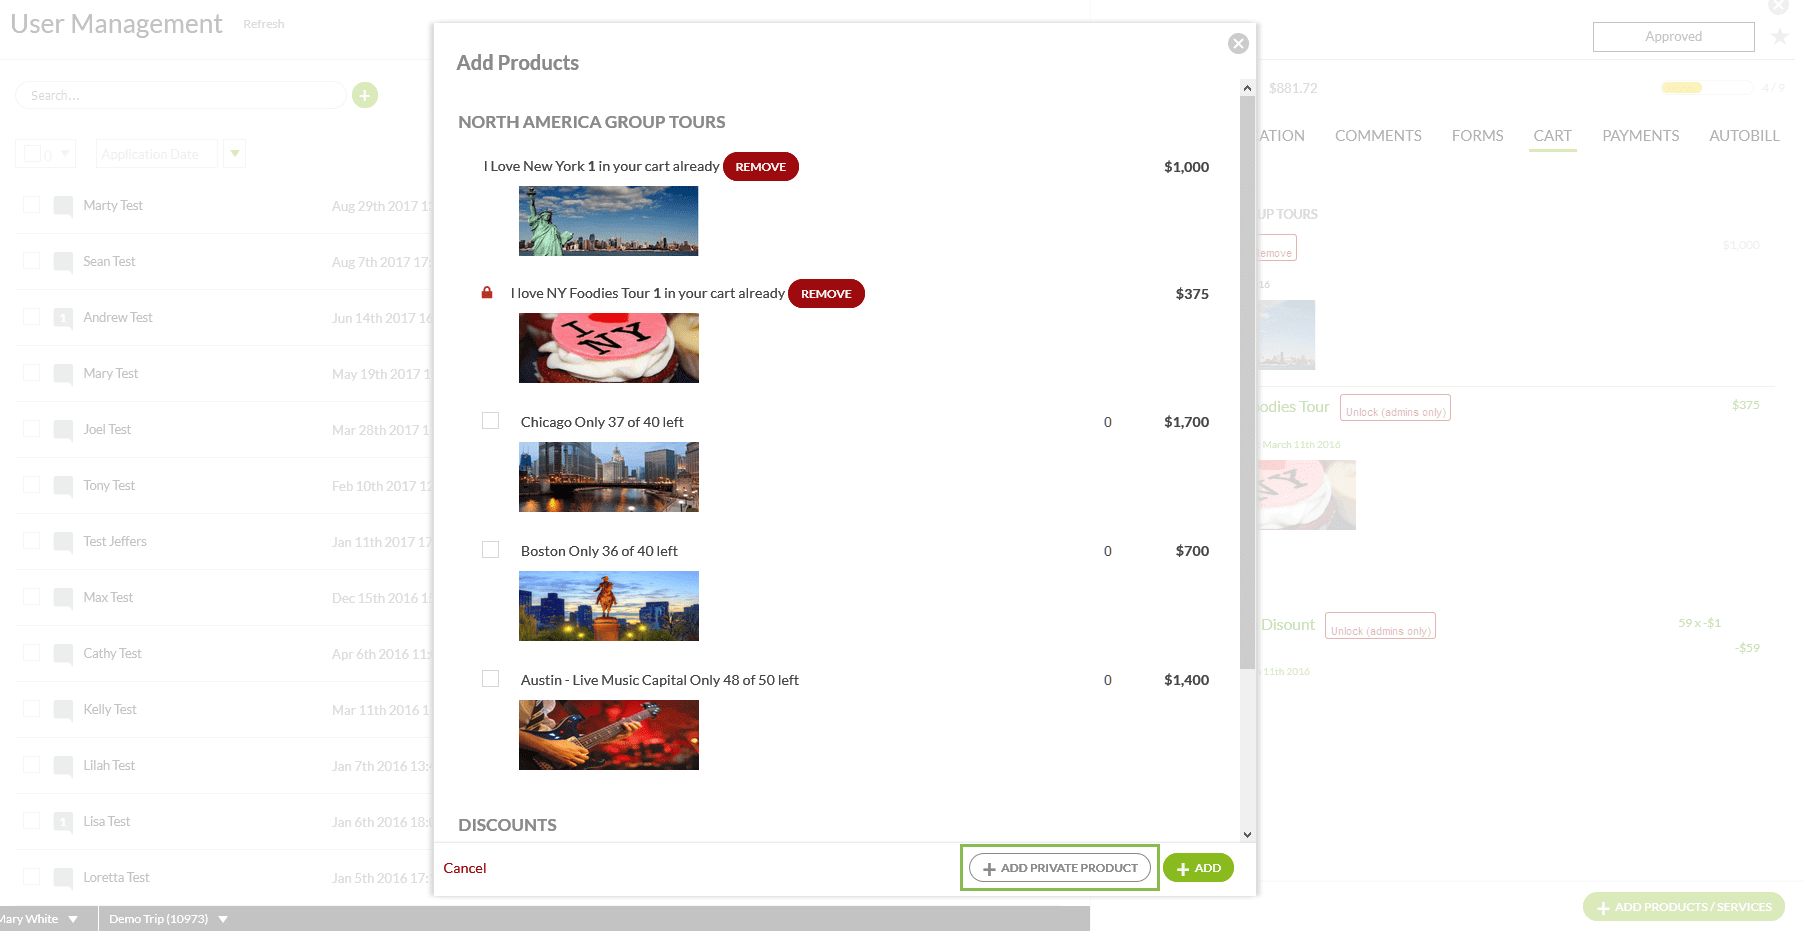The height and width of the screenshot is (931, 1805).
Task: Open the Comments tab
Action: click(x=1377, y=136)
